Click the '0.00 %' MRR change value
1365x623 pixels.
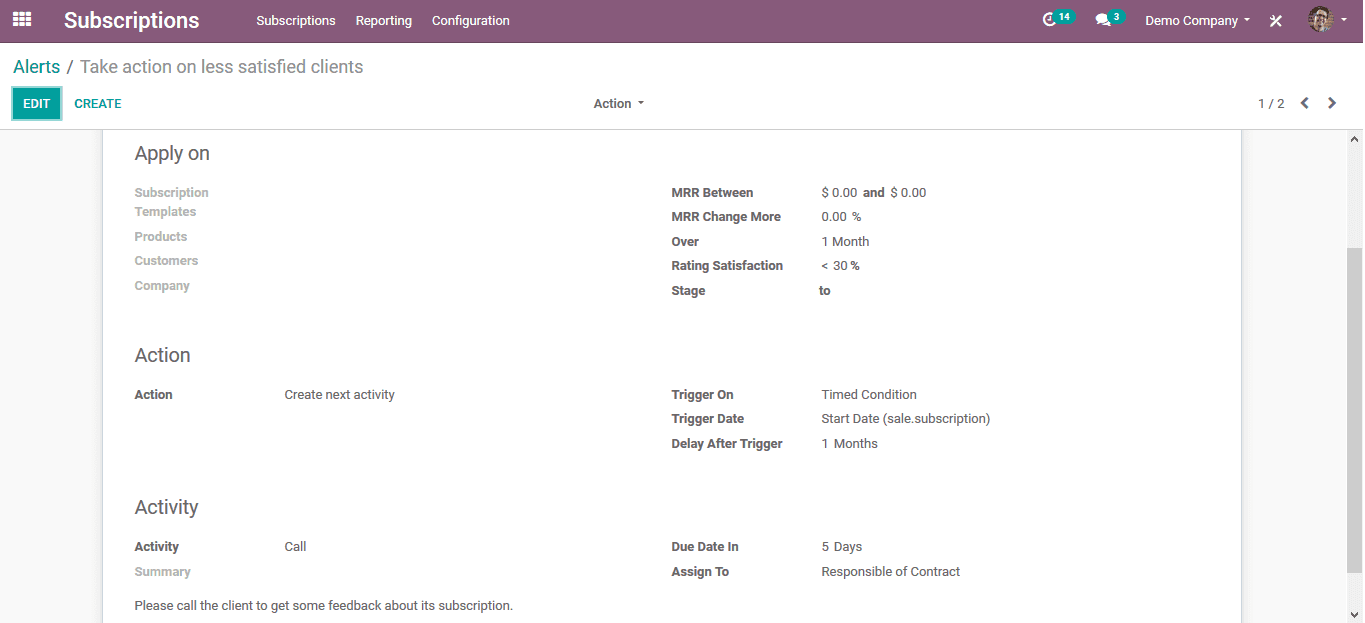(841, 217)
